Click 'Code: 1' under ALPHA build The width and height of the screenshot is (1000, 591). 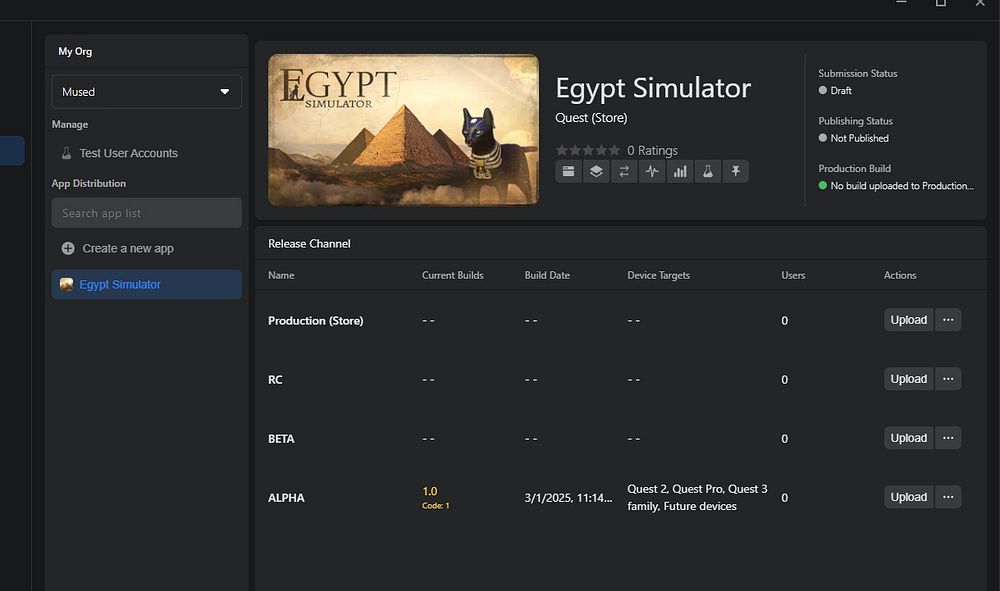coord(436,506)
